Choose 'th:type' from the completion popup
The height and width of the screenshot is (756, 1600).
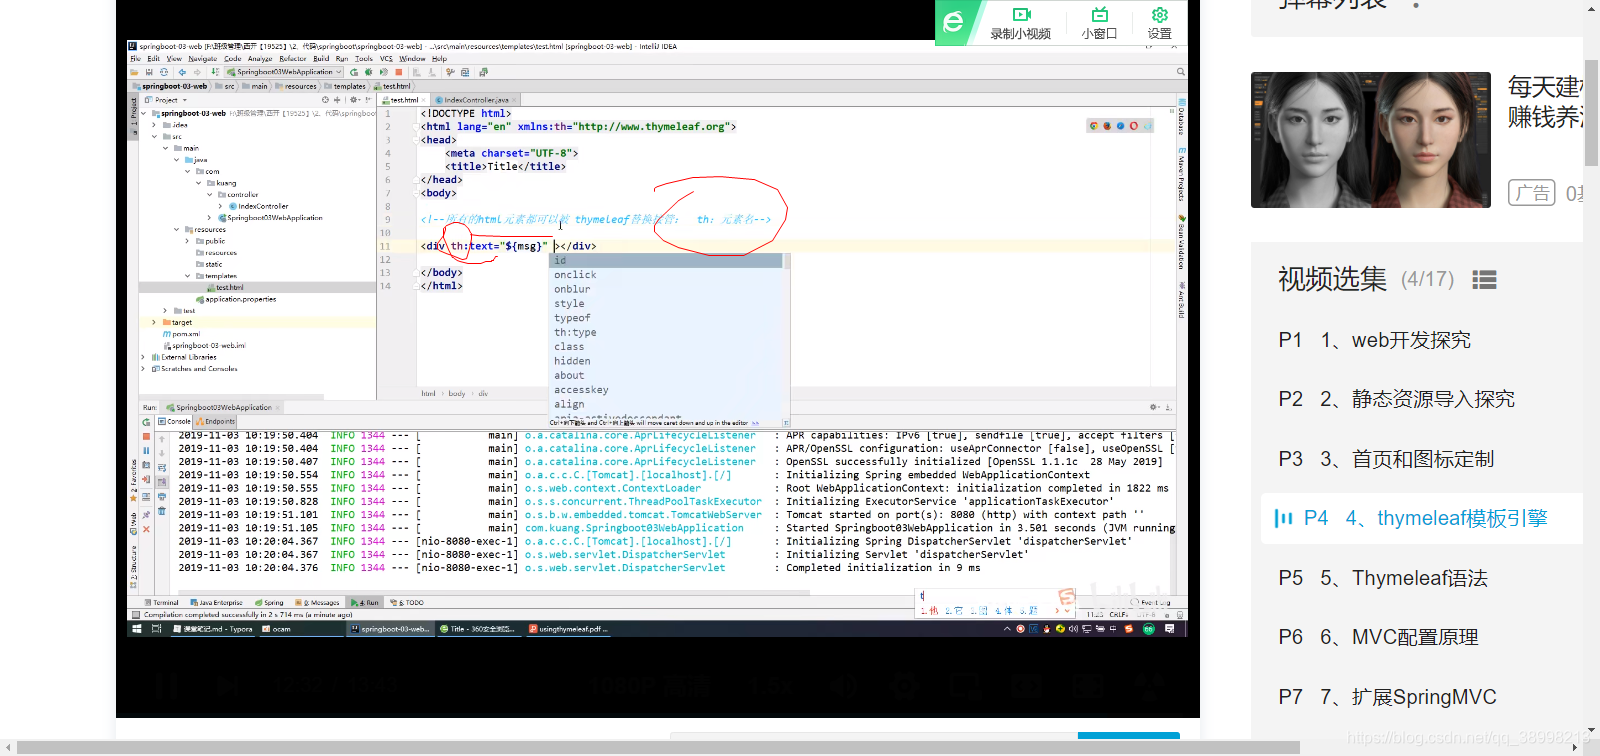[x=575, y=333]
